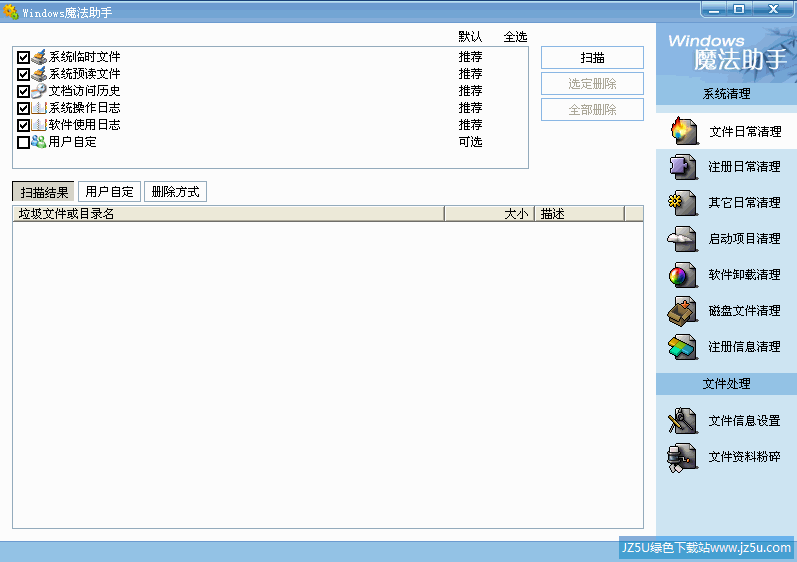
Task: Click 推荐 text in 系统临时文件 row
Action: coord(470,57)
